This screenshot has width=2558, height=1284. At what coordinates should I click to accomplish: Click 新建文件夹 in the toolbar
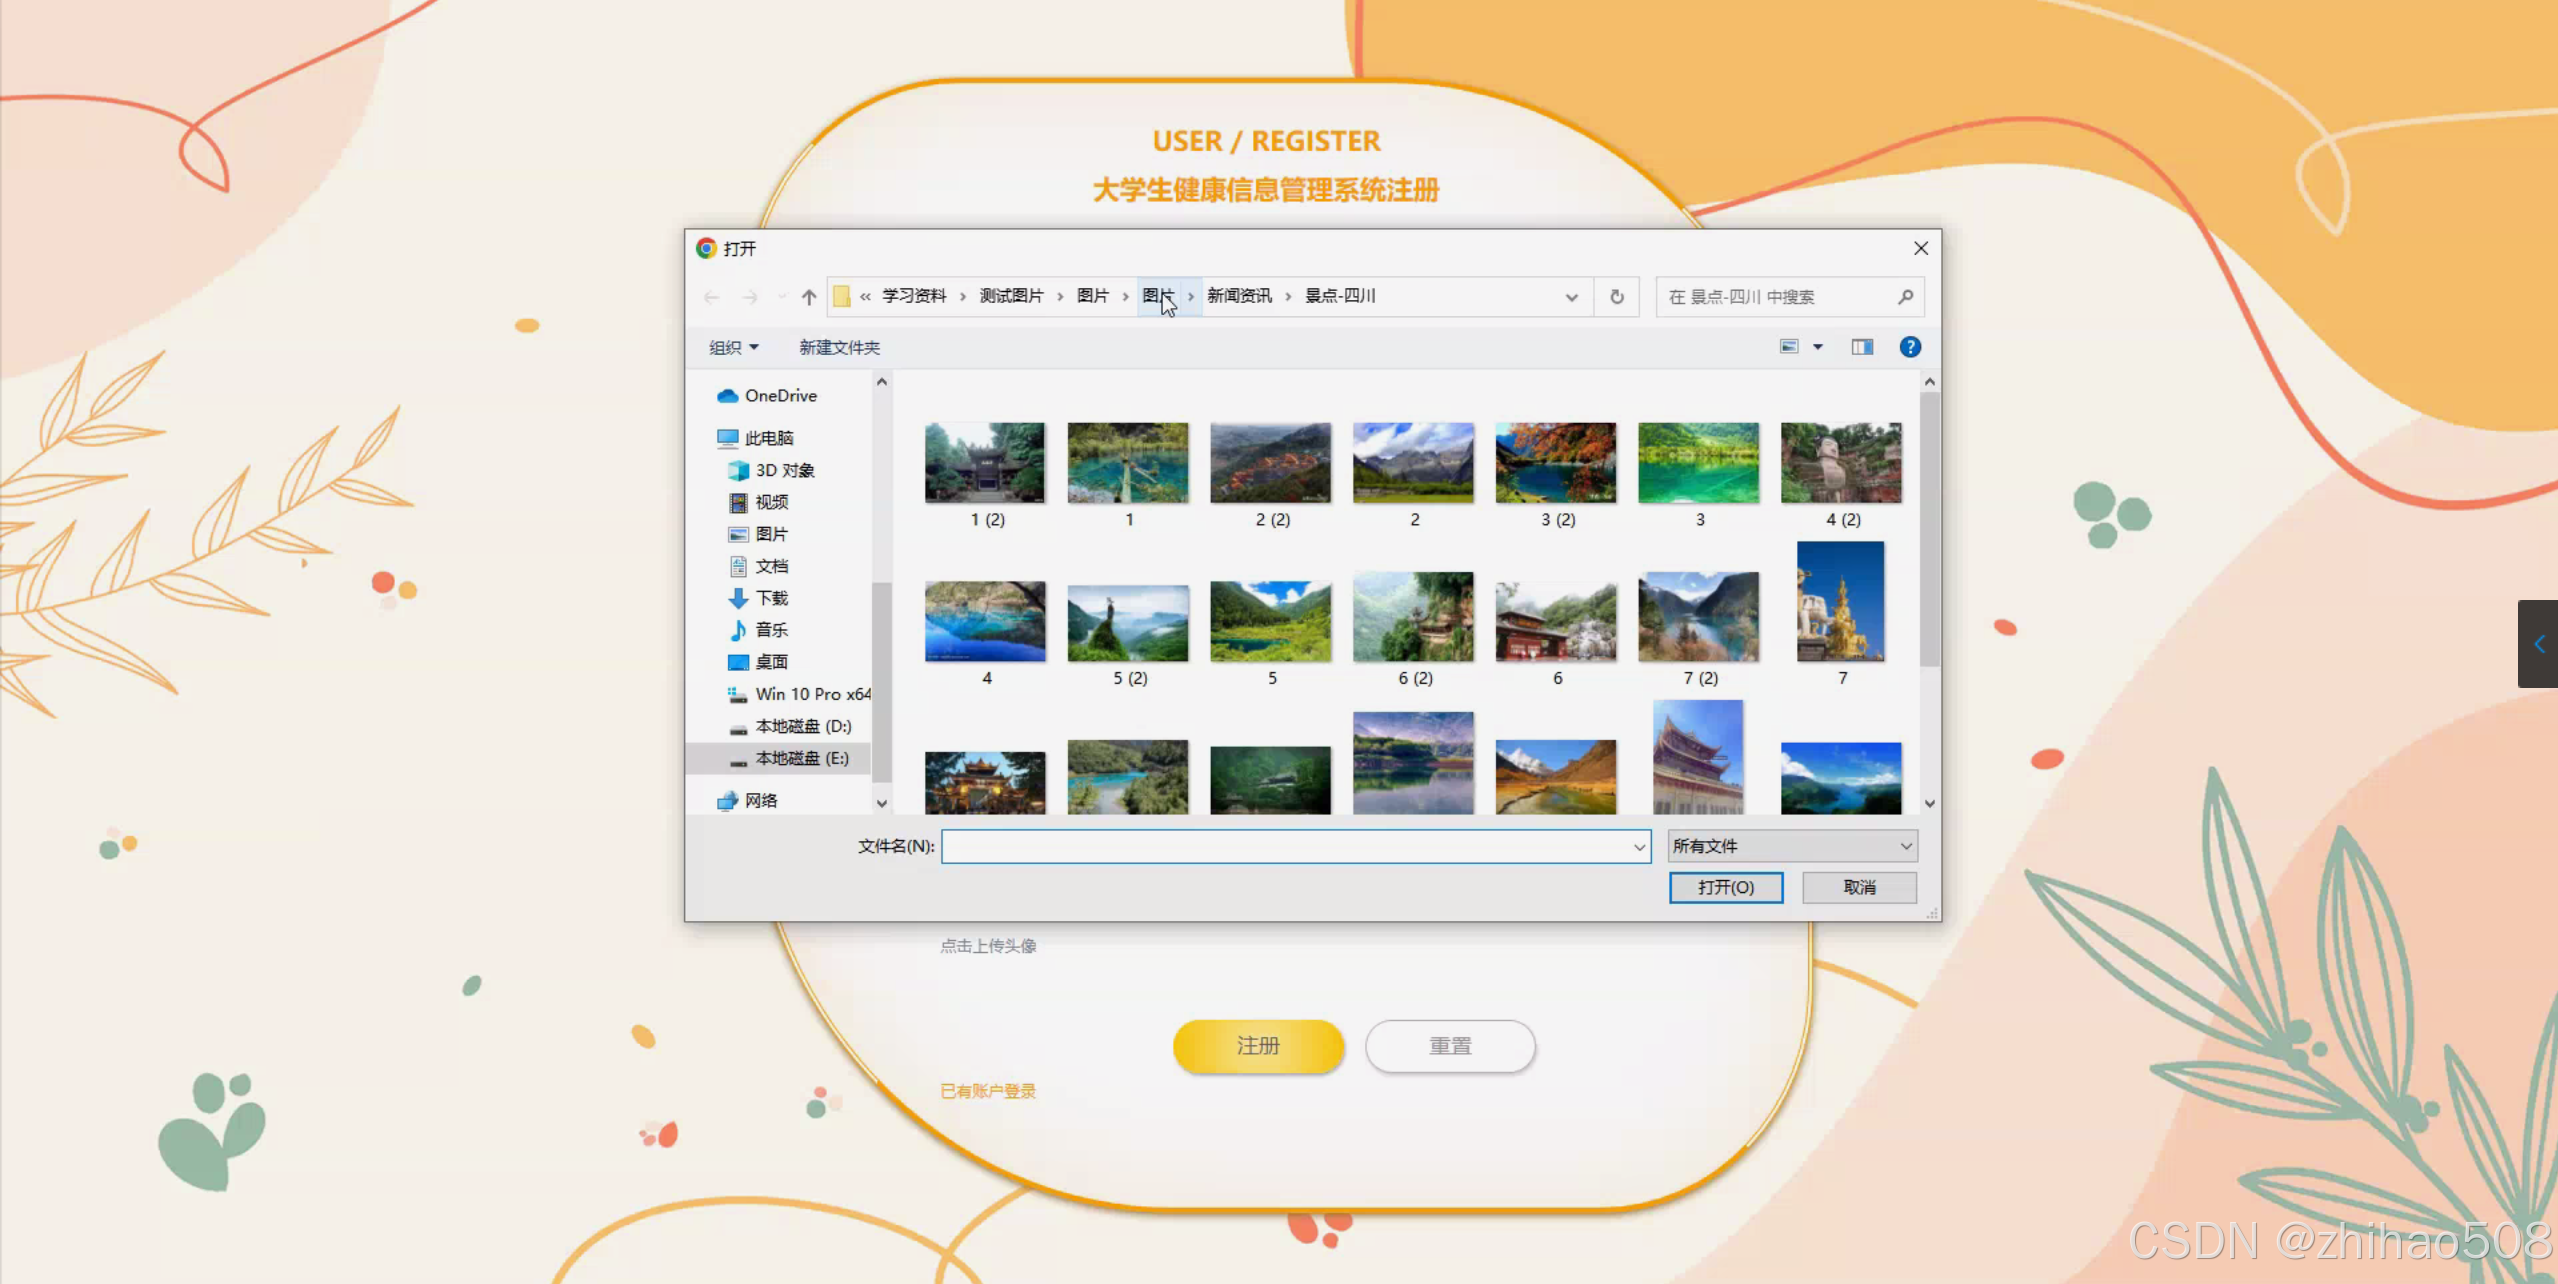pos(839,347)
